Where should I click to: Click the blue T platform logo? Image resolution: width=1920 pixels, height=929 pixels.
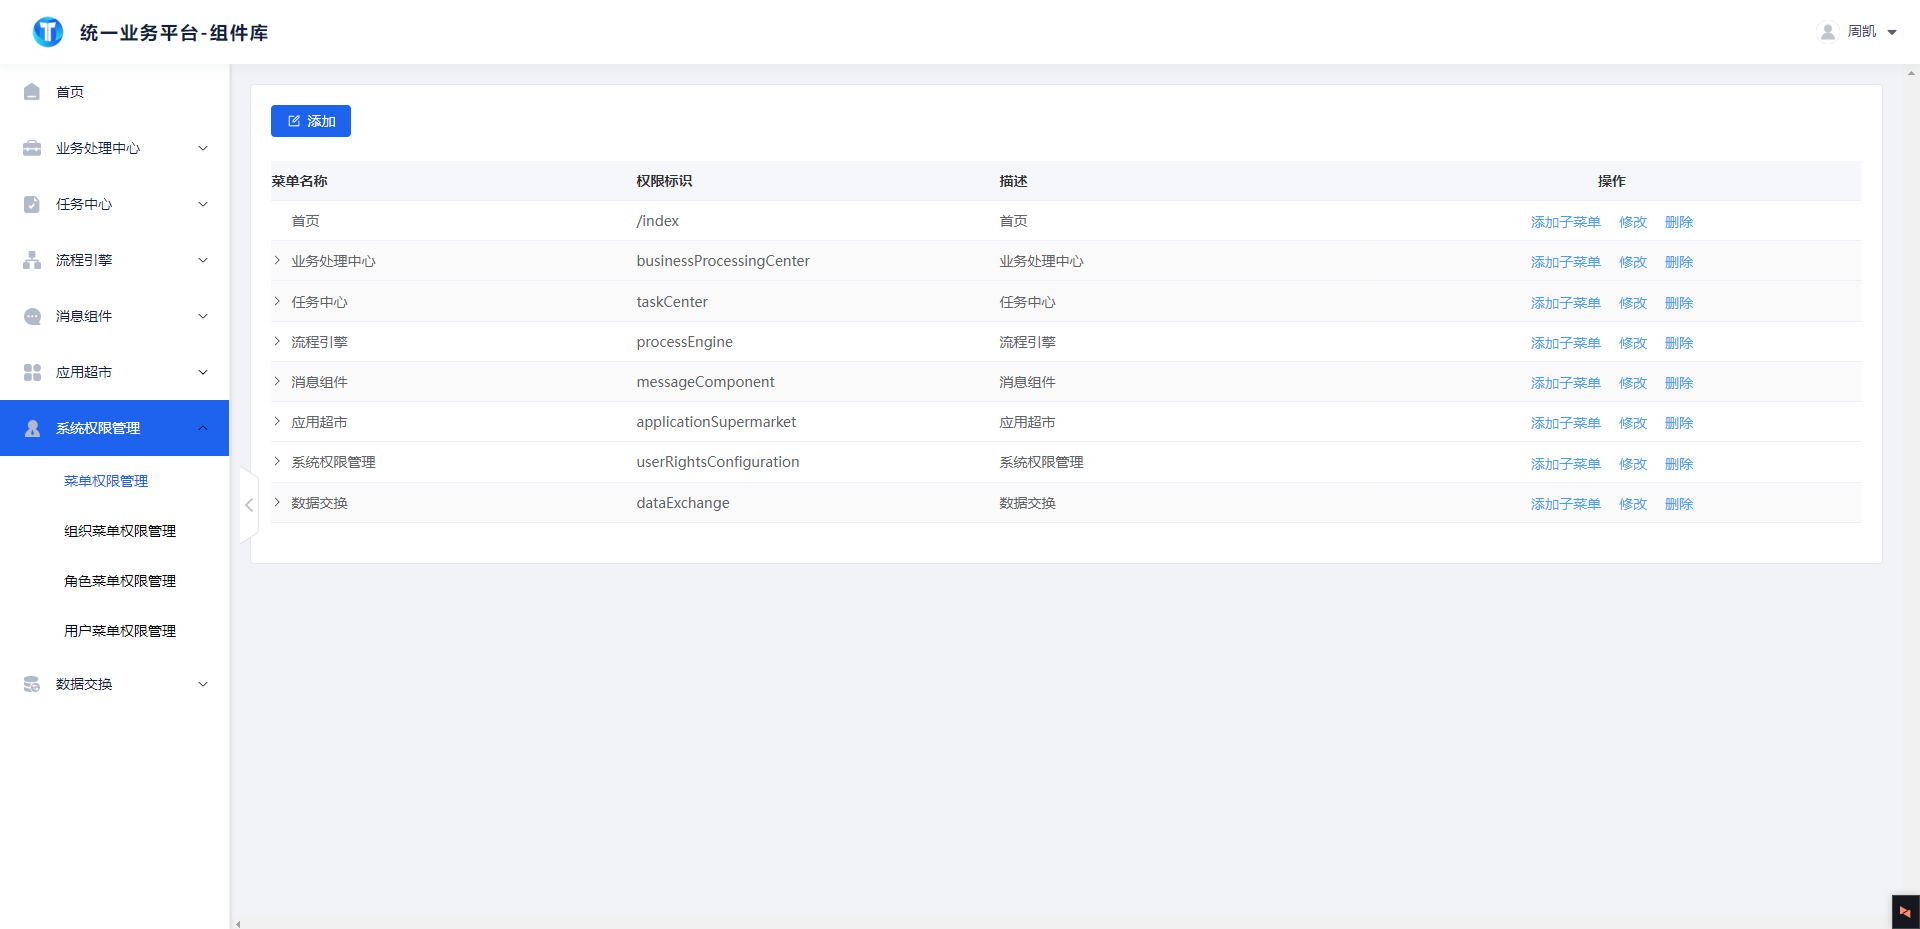click(x=48, y=32)
